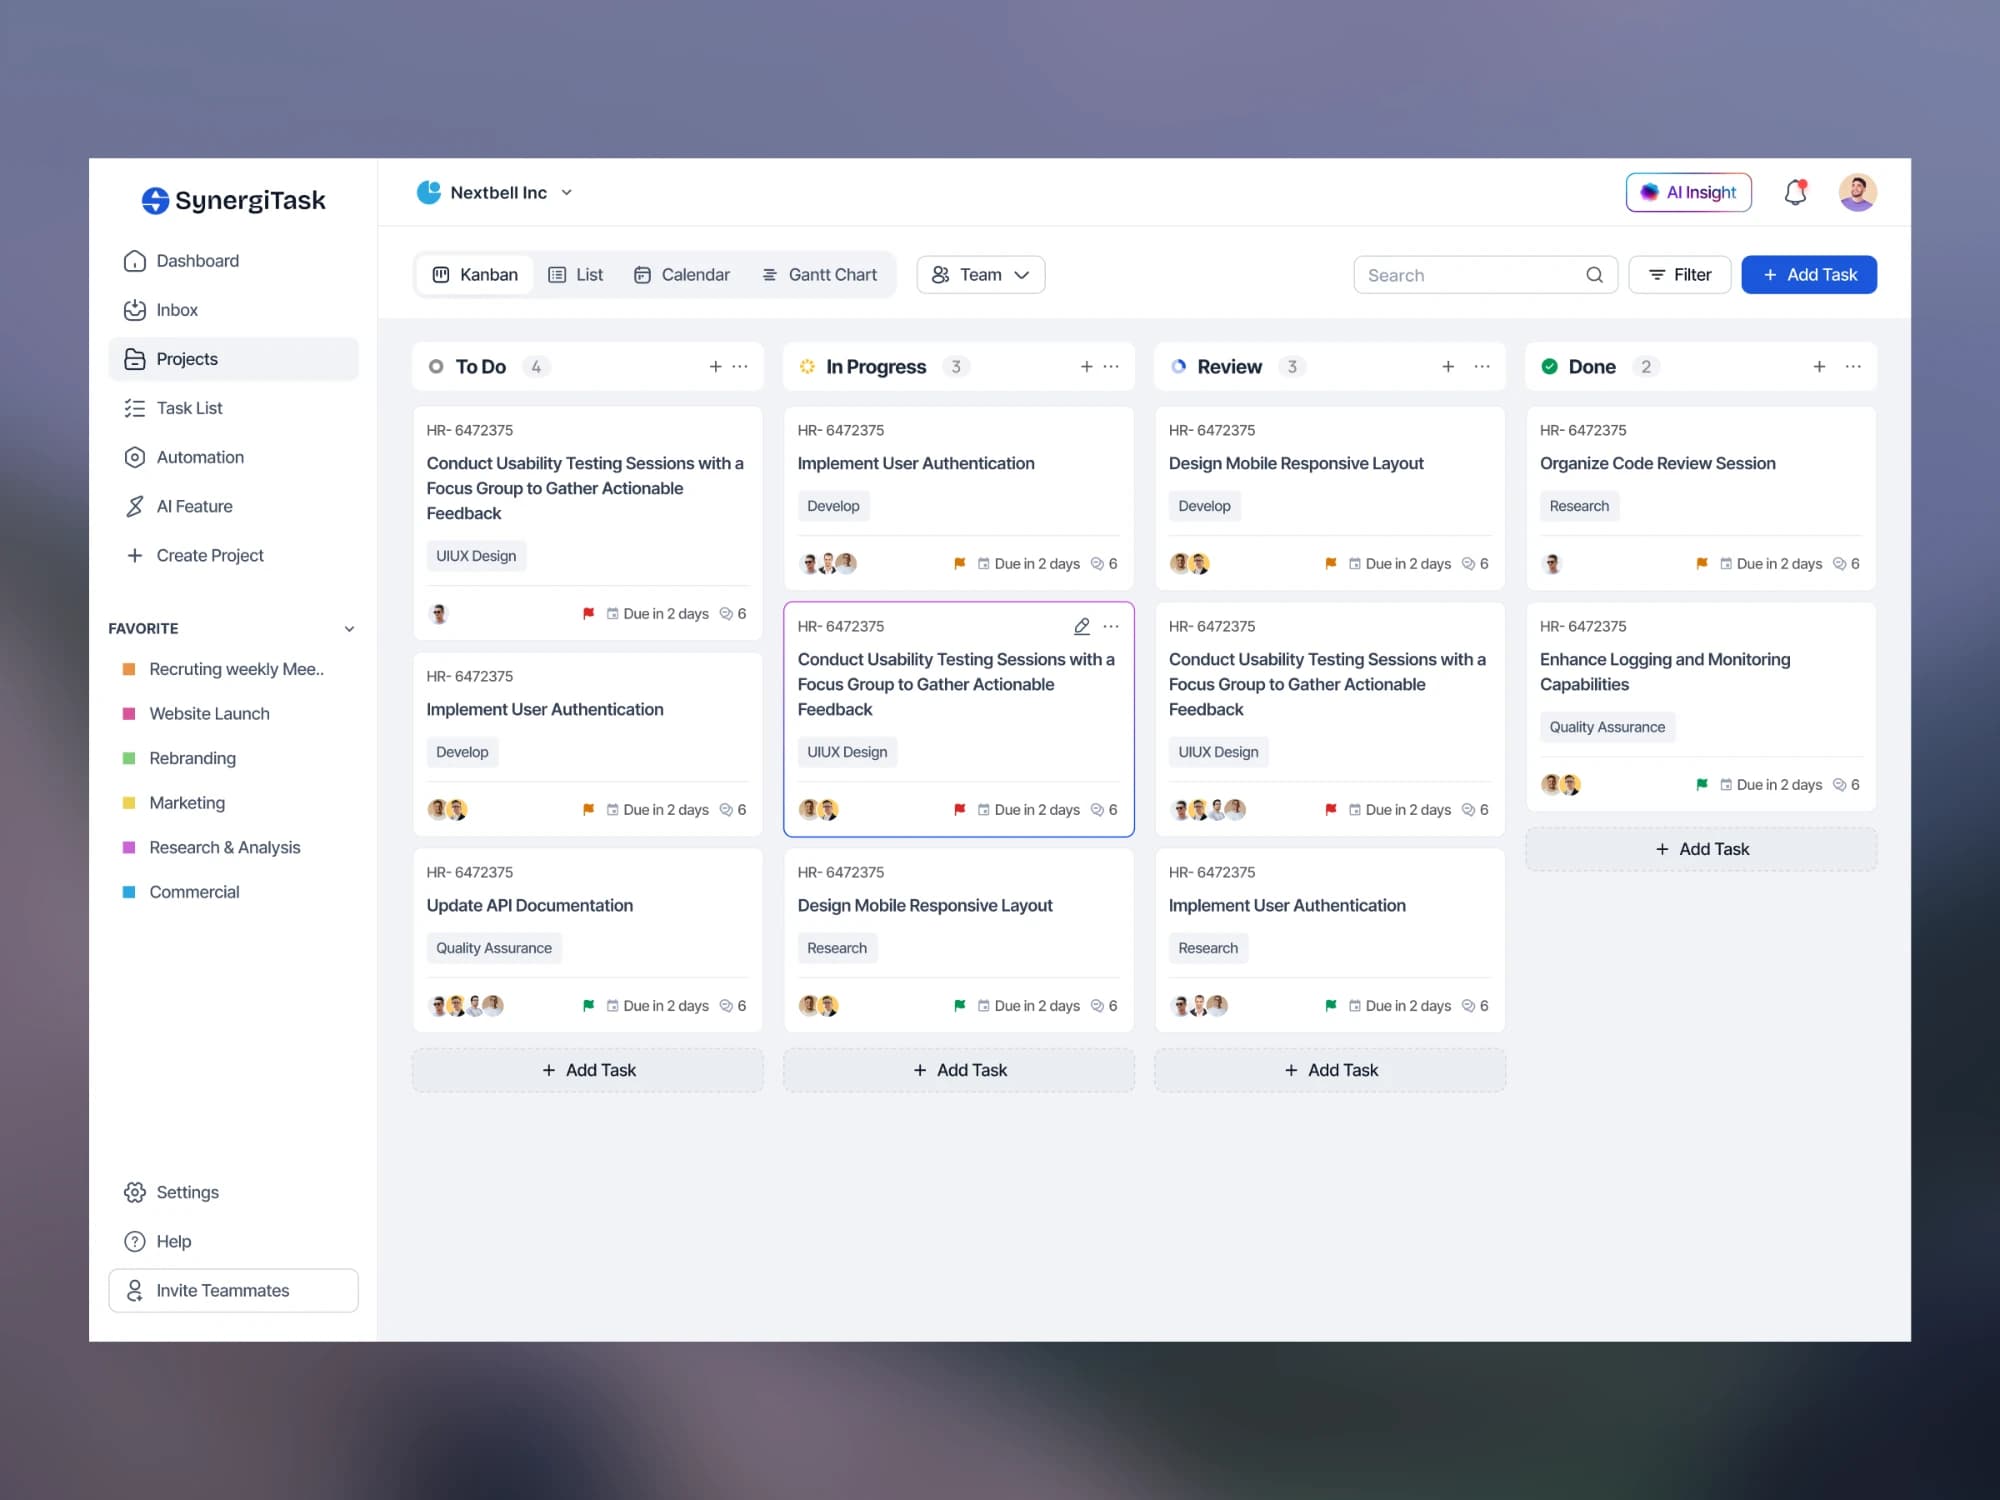Click Invite Teammates button
The image size is (2000, 1500).
(x=233, y=1291)
